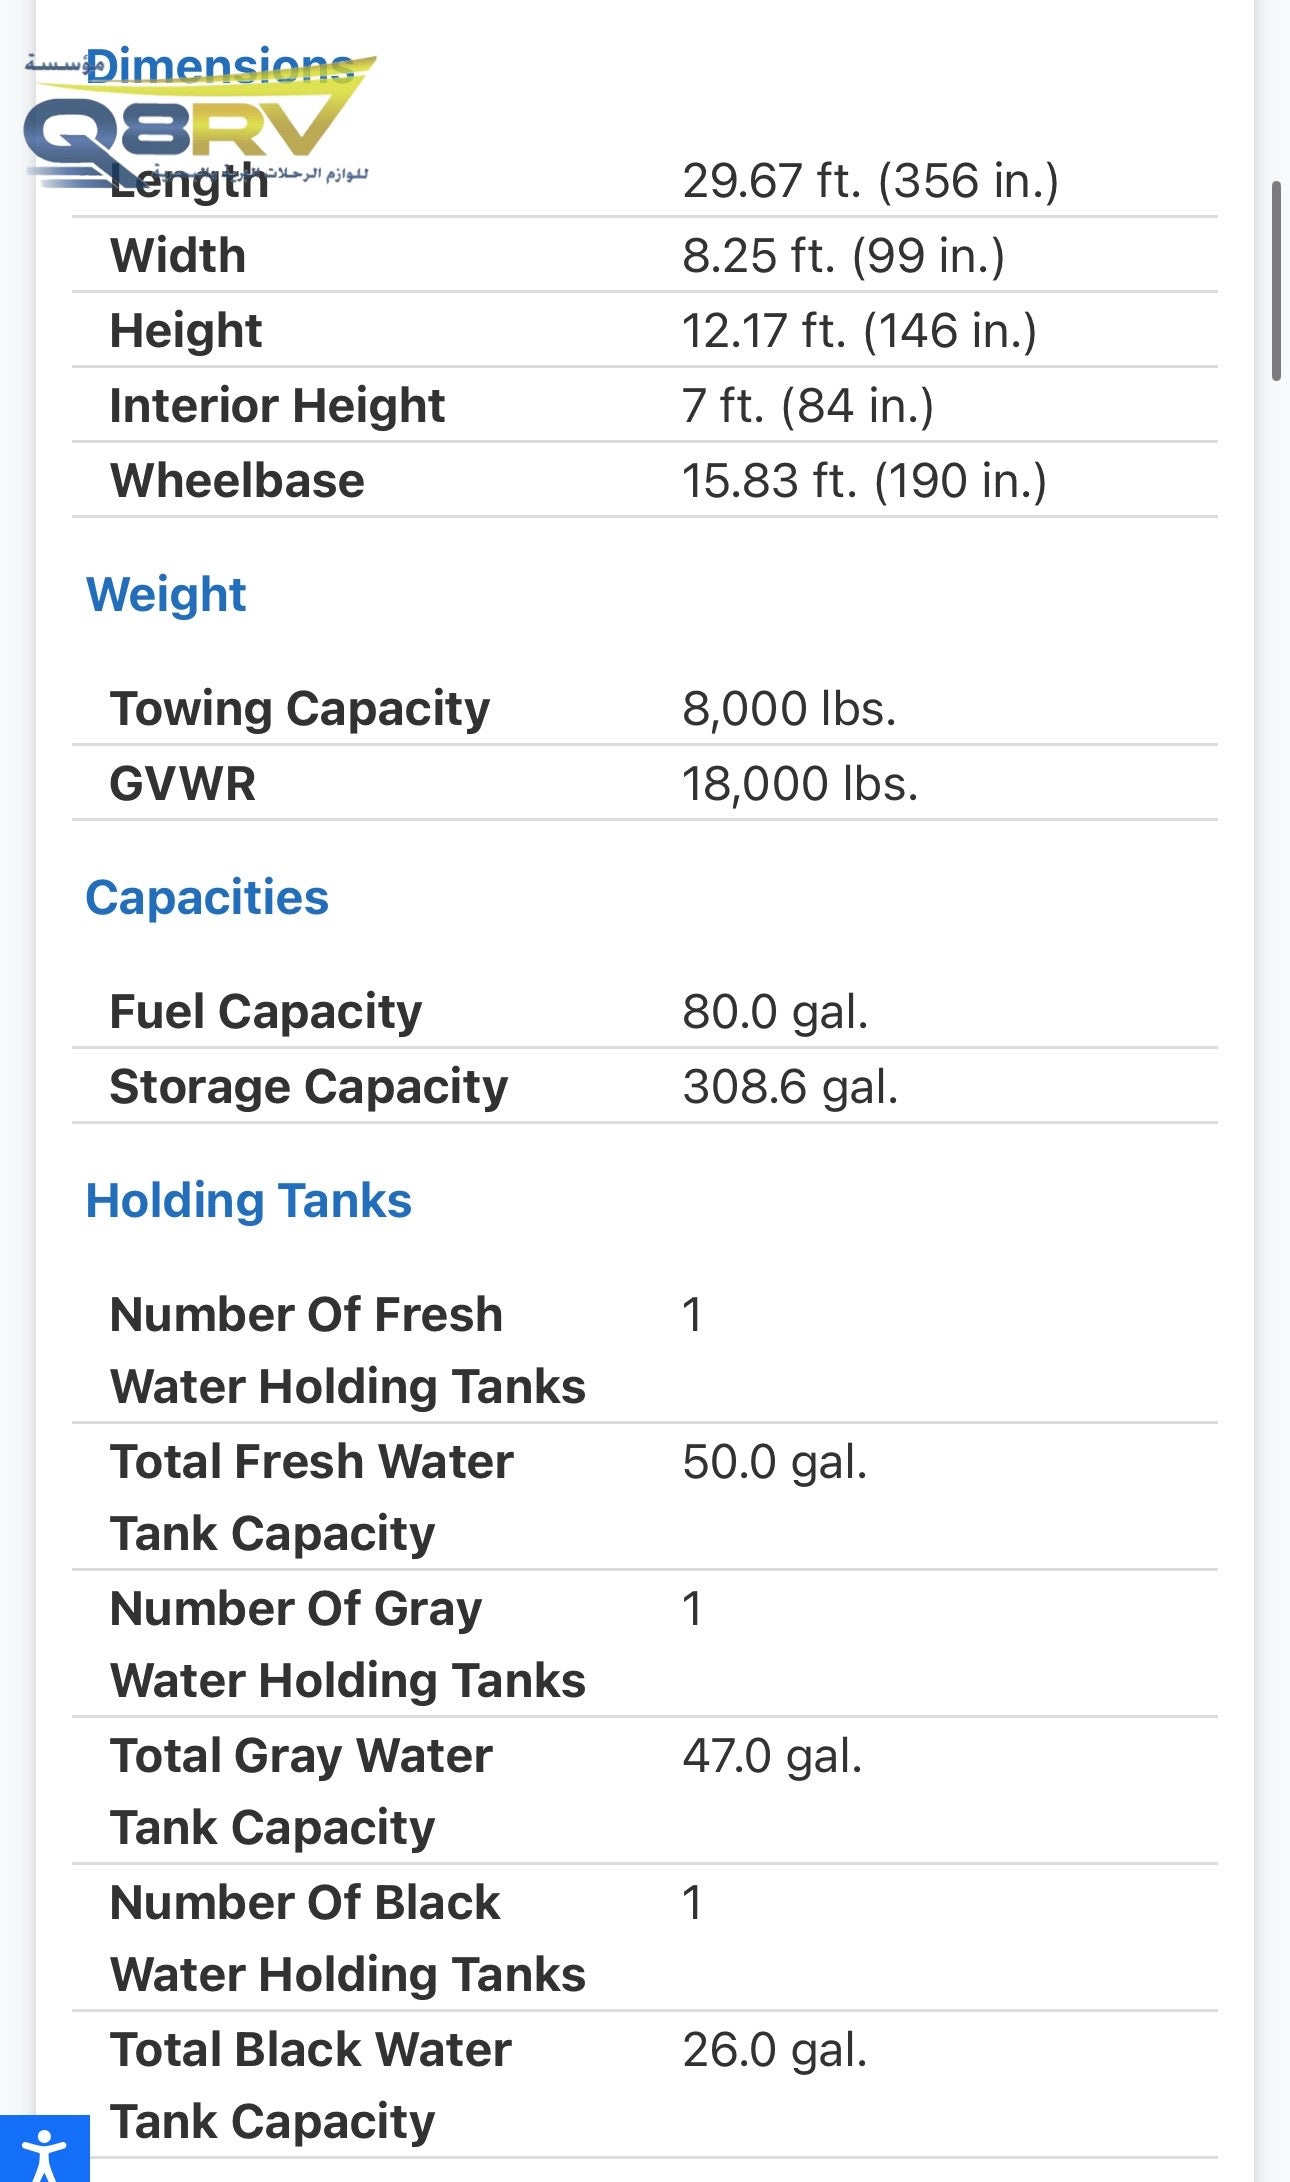Click the 47.0 gal. gray water value
The height and width of the screenshot is (2182, 1290).
click(x=772, y=1756)
